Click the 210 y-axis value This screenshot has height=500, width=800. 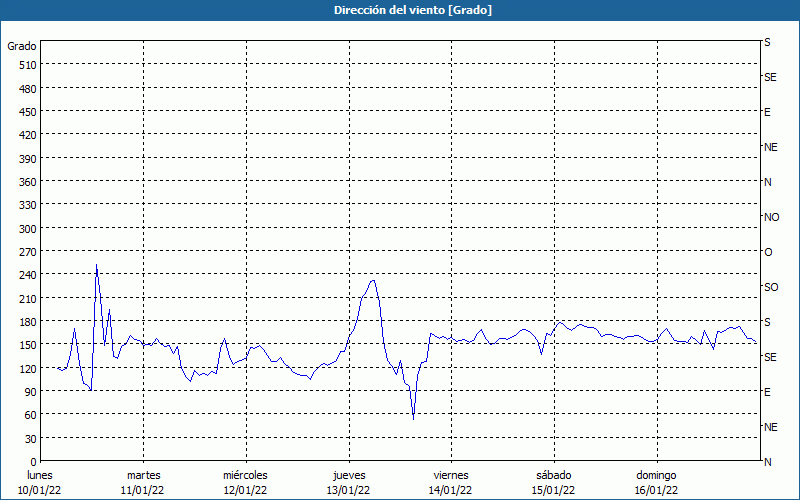[28, 298]
